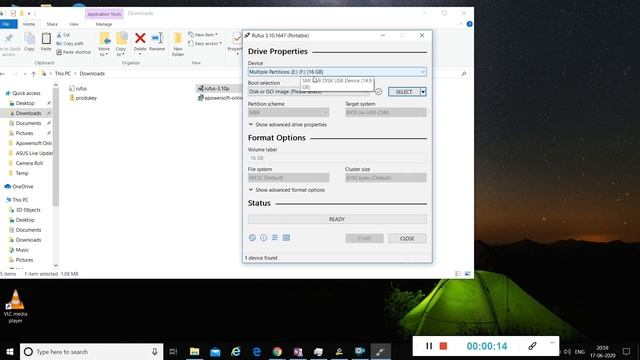
Task: Select 3D Objects in Explorer sidebar
Action: pyautogui.click(x=28, y=210)
